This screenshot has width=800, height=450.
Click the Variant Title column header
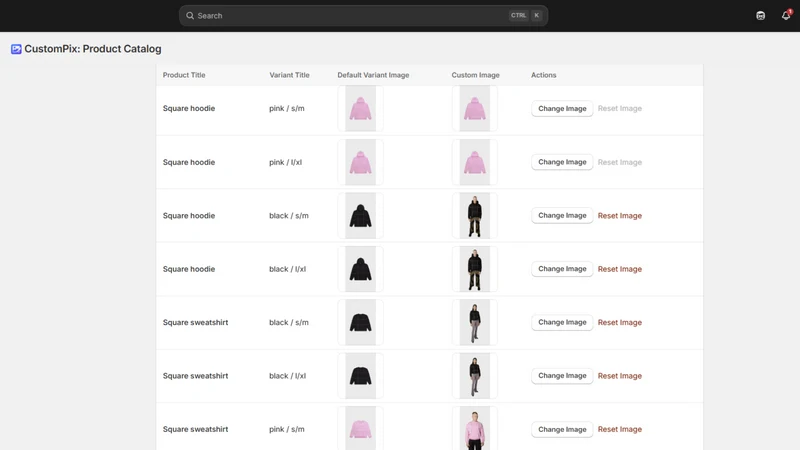tap(289, 75)
